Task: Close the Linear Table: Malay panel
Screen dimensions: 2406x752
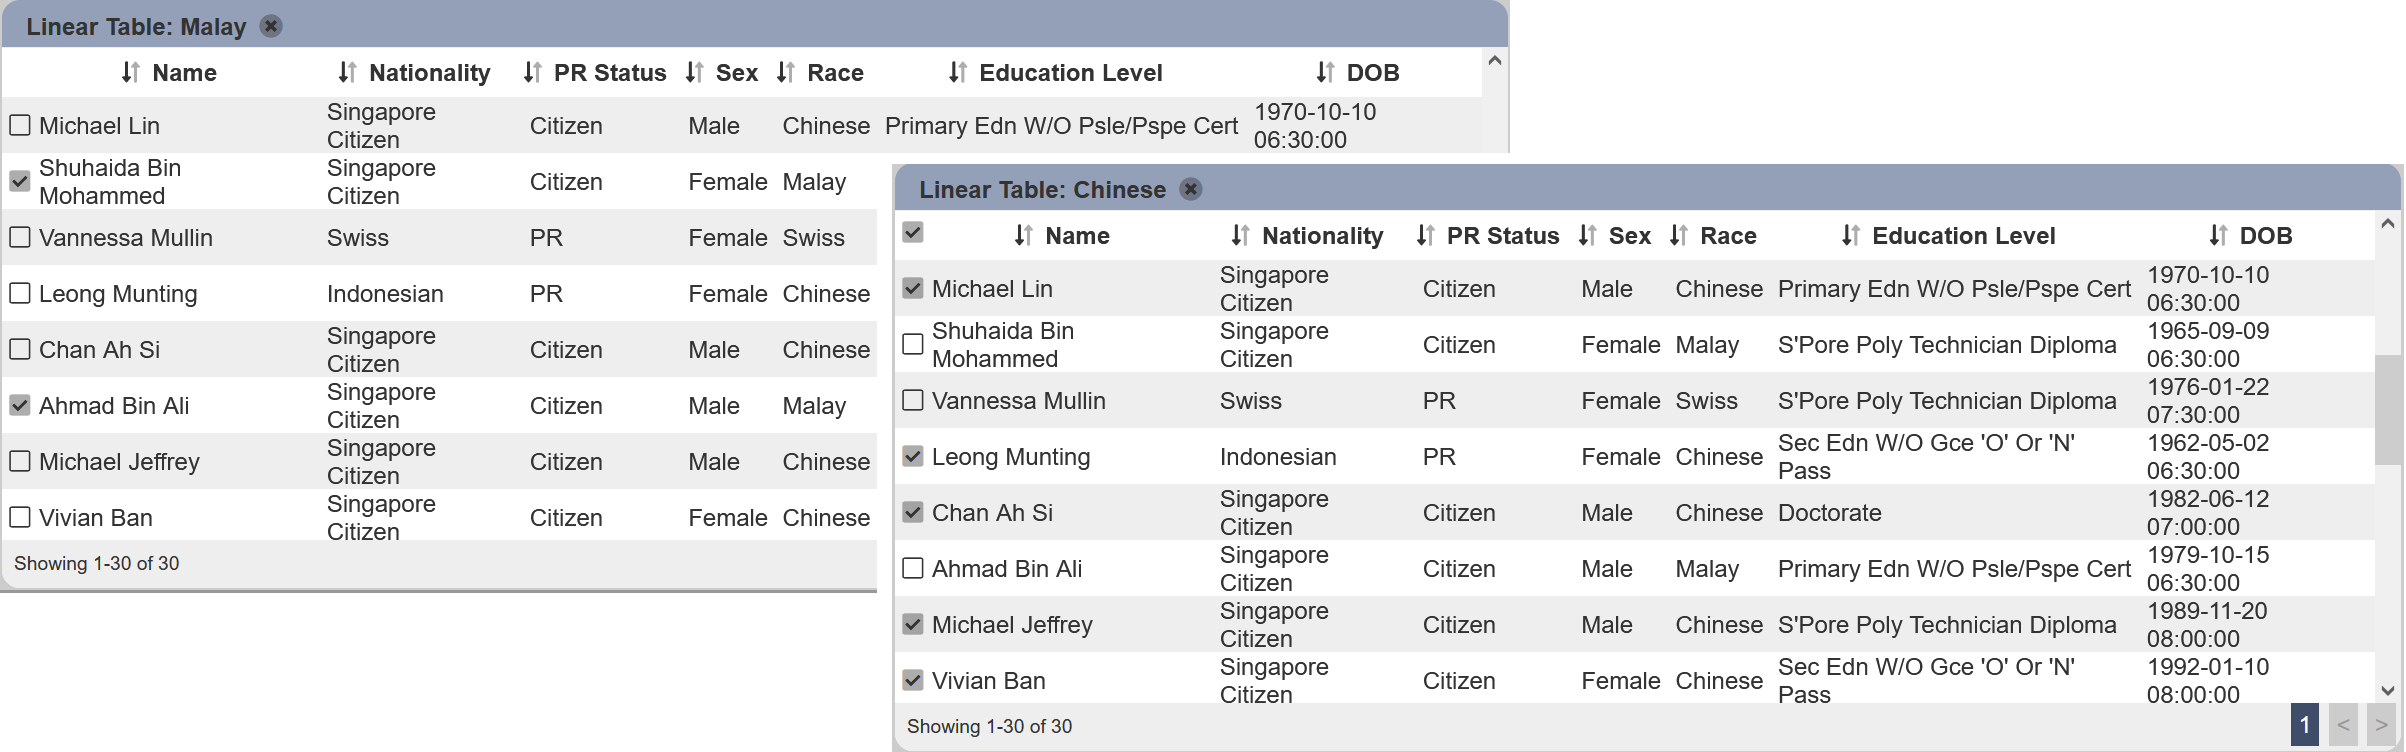Action: [271, 26]
